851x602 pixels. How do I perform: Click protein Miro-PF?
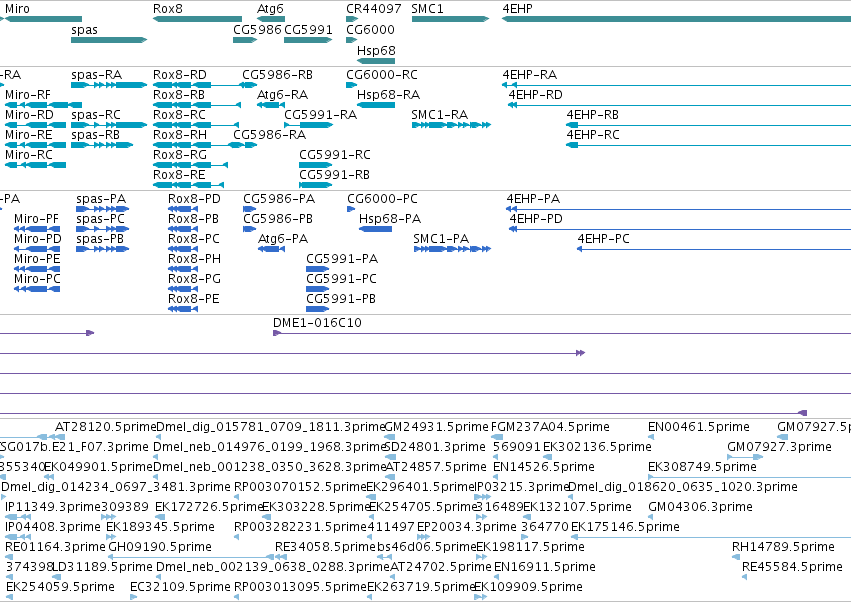pos(37,229)
